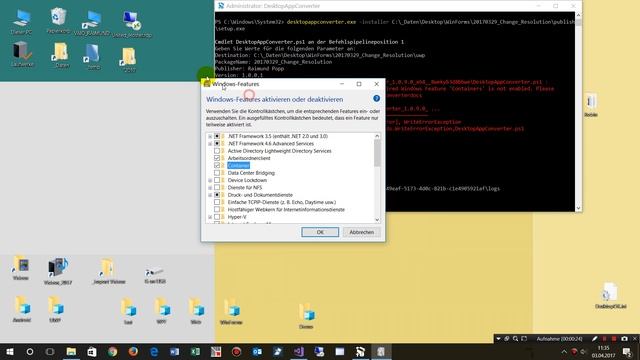Screen dimensions: 640x360
Task: Click the recorder zoom magnifier icon
Action: click(516, 339)
